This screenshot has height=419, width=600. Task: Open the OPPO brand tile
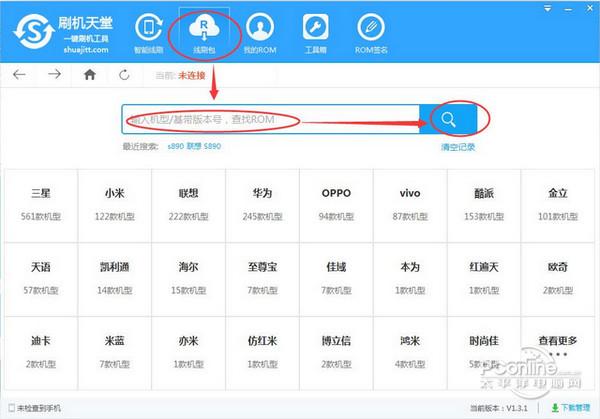pos(336,205)
